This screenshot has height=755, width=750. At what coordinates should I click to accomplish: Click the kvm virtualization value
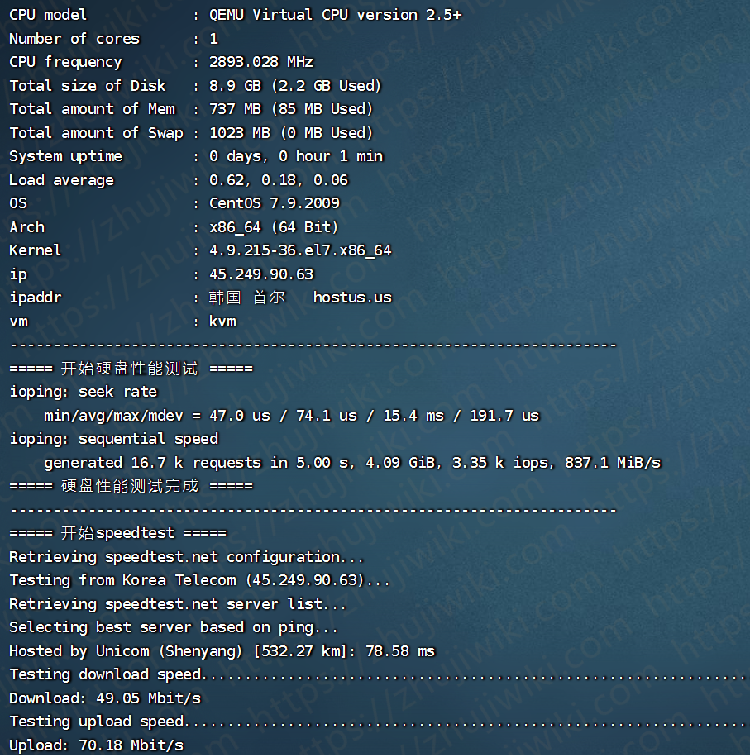coord(222,321)
